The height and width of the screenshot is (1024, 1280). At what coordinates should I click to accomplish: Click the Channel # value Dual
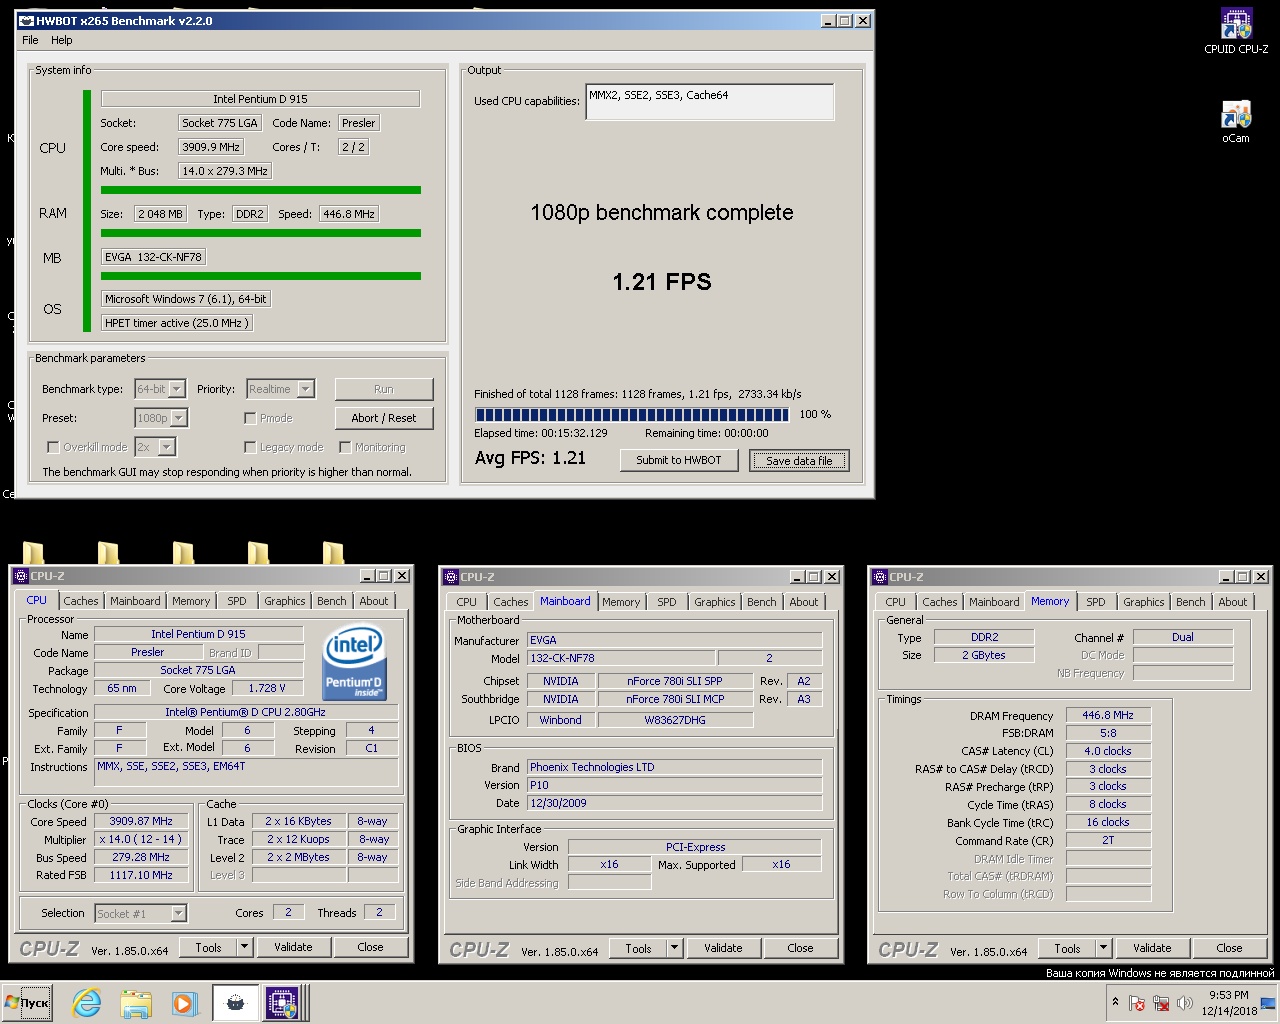1183,637
